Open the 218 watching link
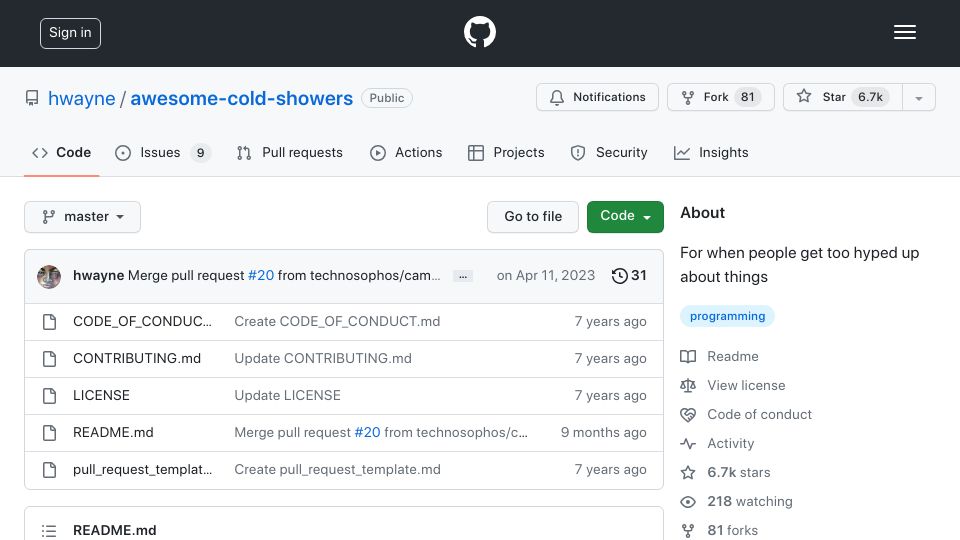Viewport: 960px width, 540px height. coord(737,501)
